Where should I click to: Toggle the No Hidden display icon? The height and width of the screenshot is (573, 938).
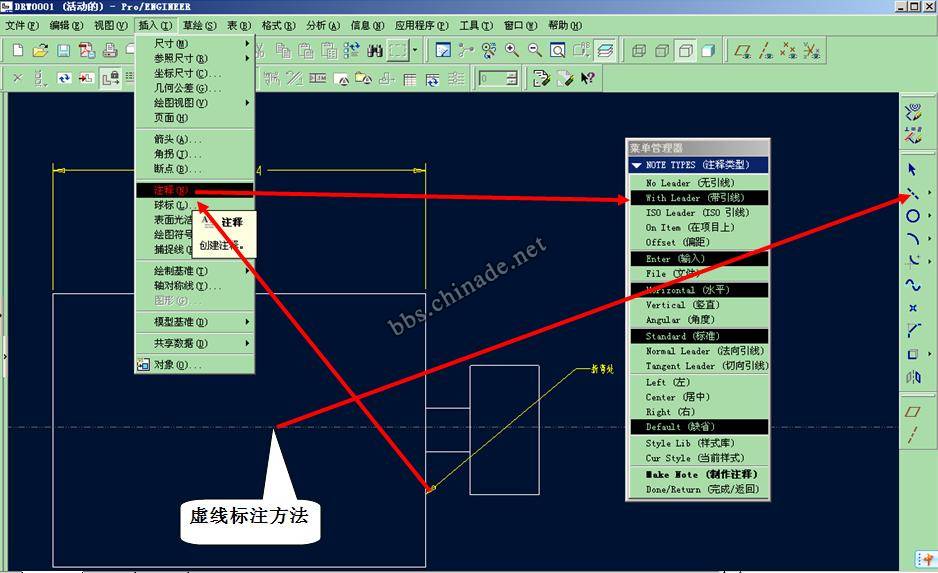point(686,51)
